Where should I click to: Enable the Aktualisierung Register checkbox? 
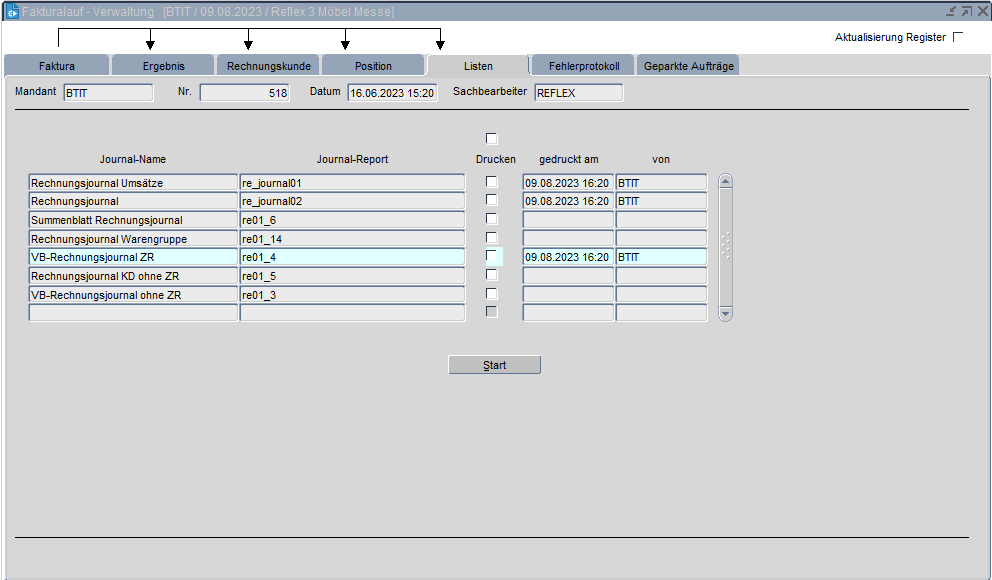pos(958,37)
